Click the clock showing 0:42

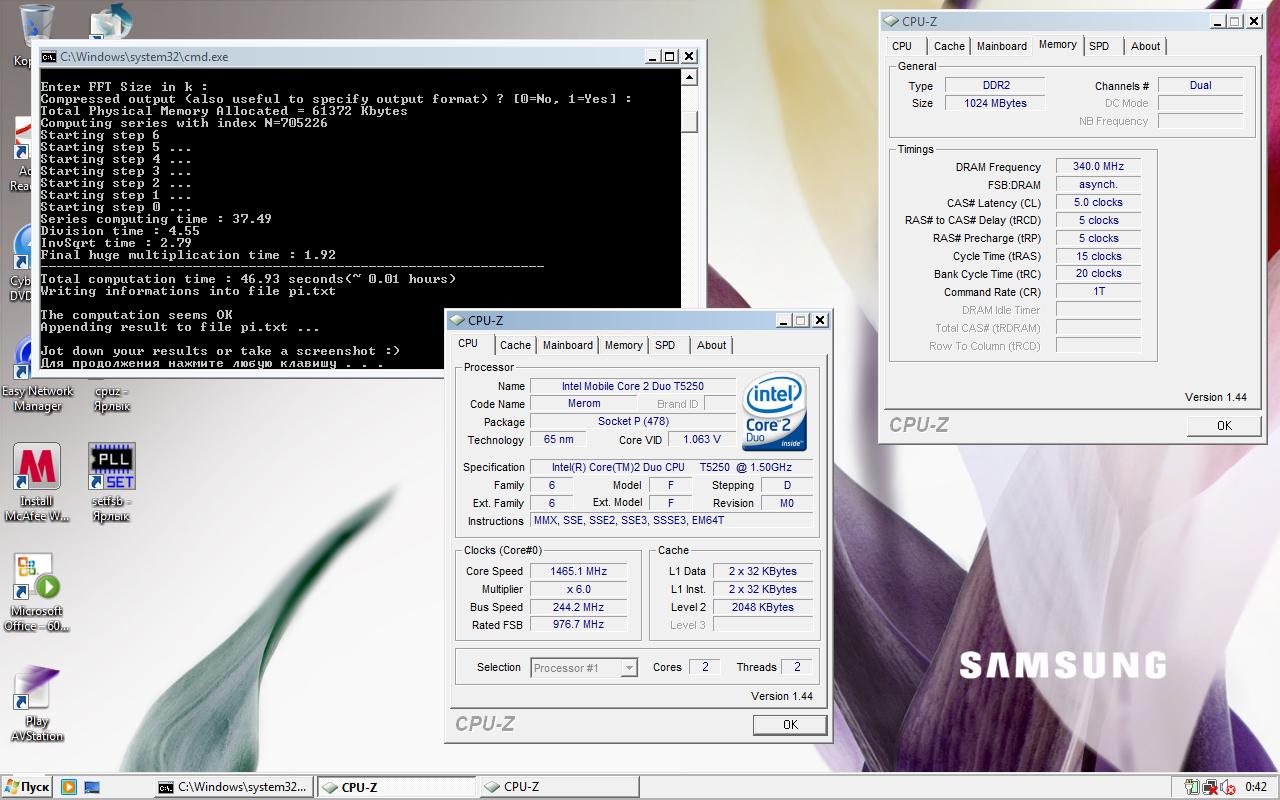point(1256,787)
